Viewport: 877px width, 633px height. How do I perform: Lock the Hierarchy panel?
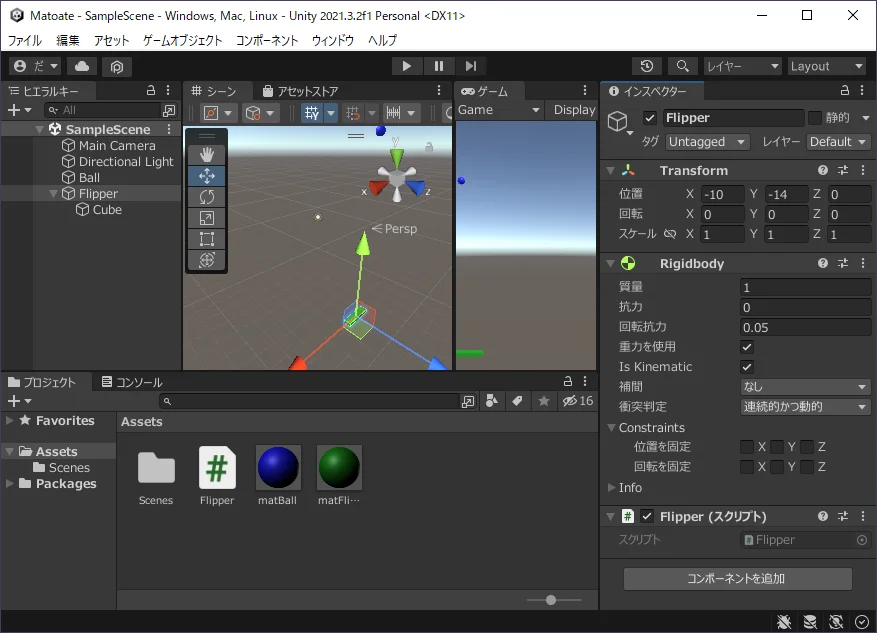click(x=151, y=91)
